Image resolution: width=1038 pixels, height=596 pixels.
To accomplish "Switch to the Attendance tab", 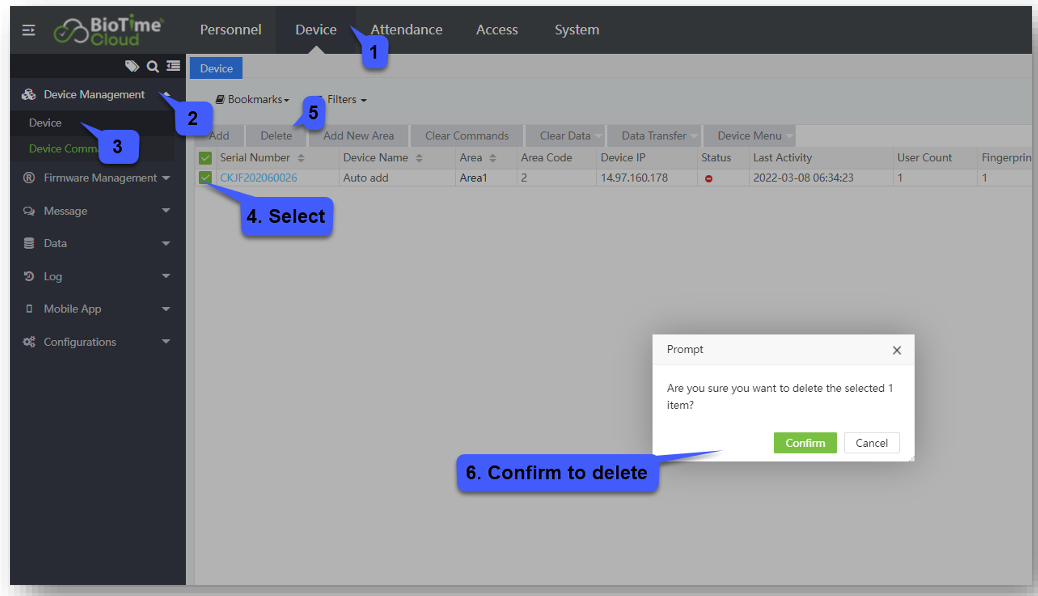I will pyautogui.click(x=406, y=30).
